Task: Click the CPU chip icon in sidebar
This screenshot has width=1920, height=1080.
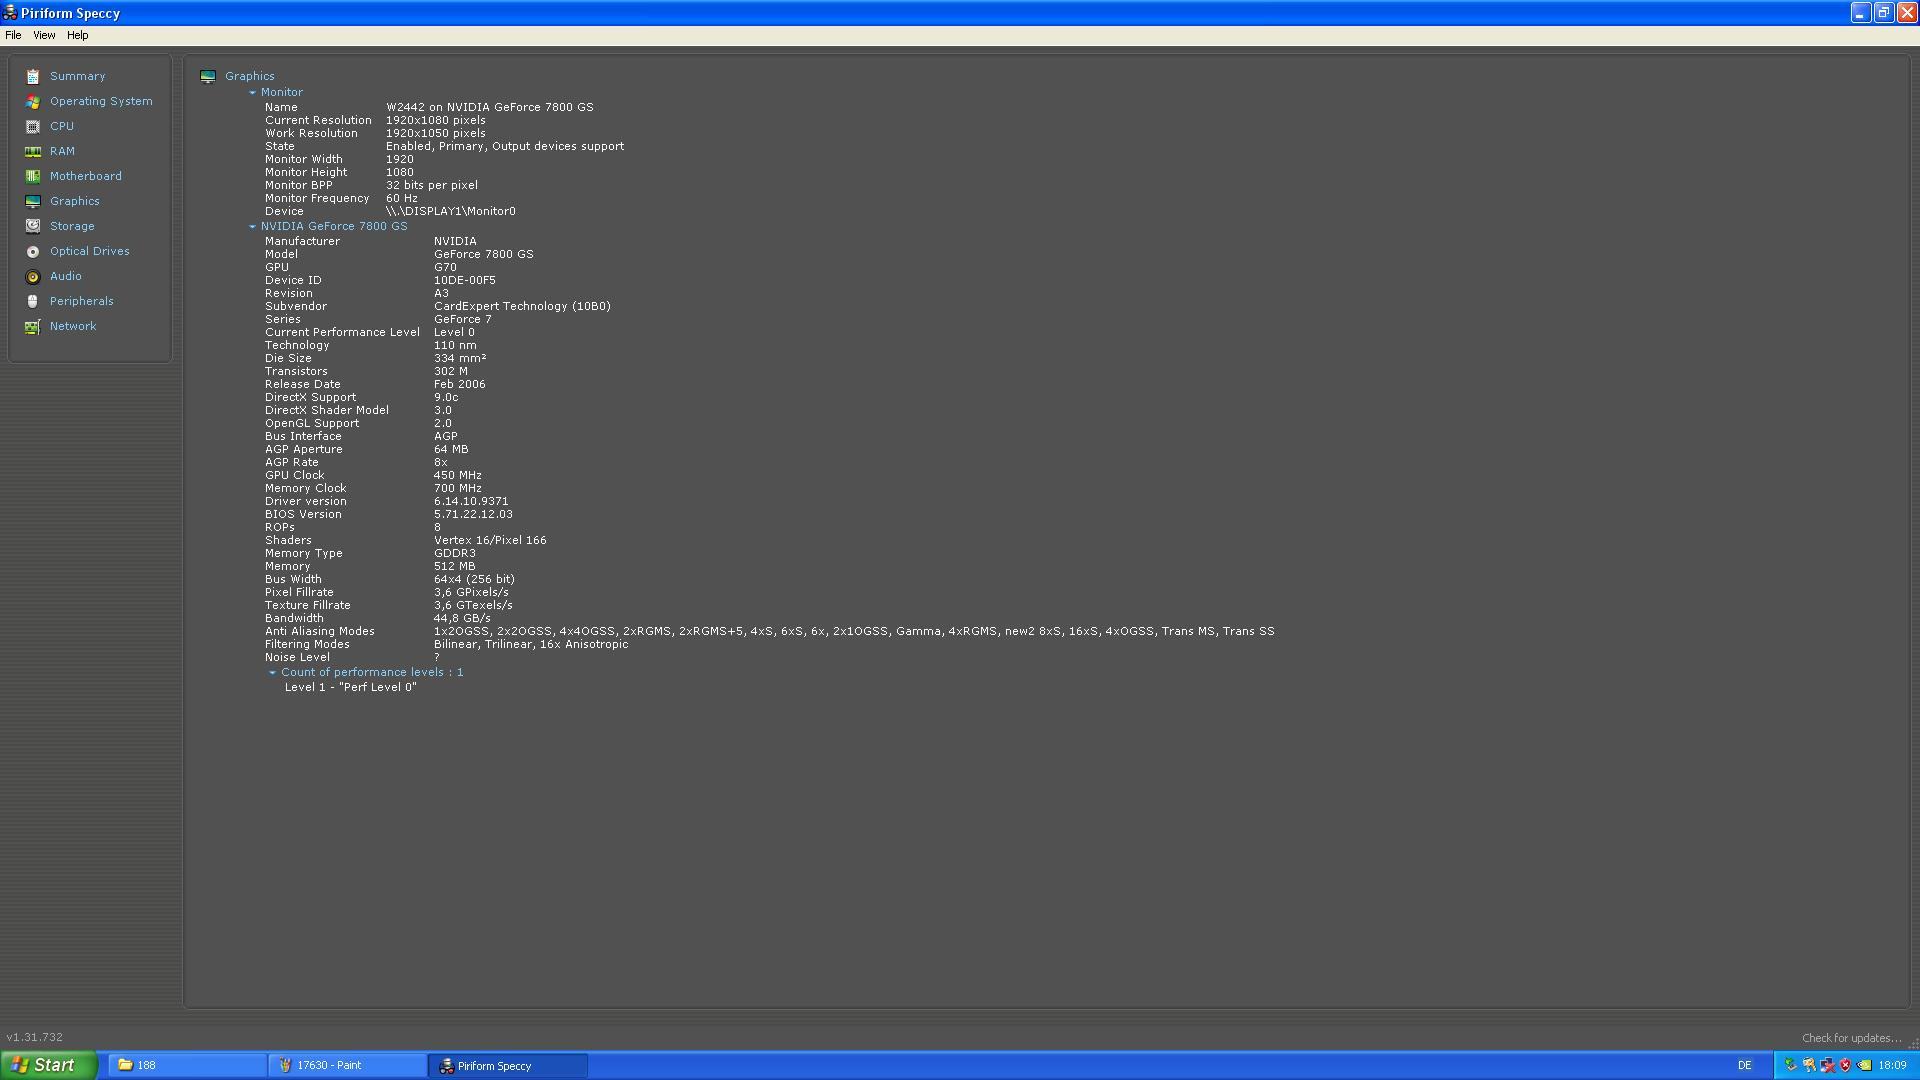Action: (x=33, y=126)
